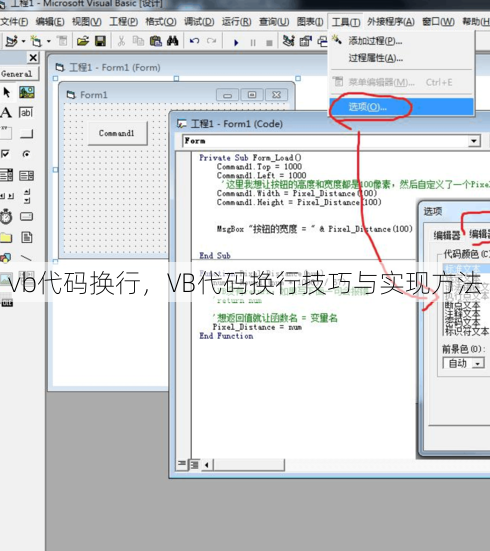Select the OptionButton tool in toolbox
Viewport: 490px width, 551px height.
[x=26, y=154]
